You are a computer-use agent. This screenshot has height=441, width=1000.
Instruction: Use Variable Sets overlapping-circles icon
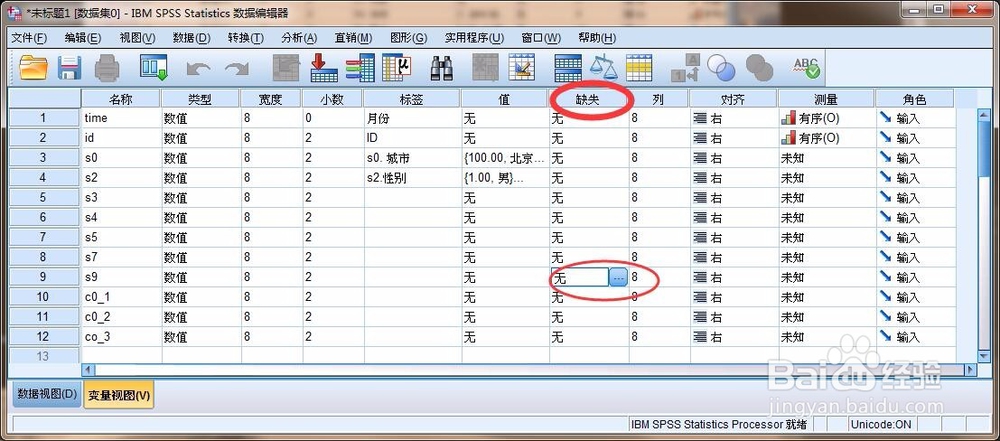(721, 68)
